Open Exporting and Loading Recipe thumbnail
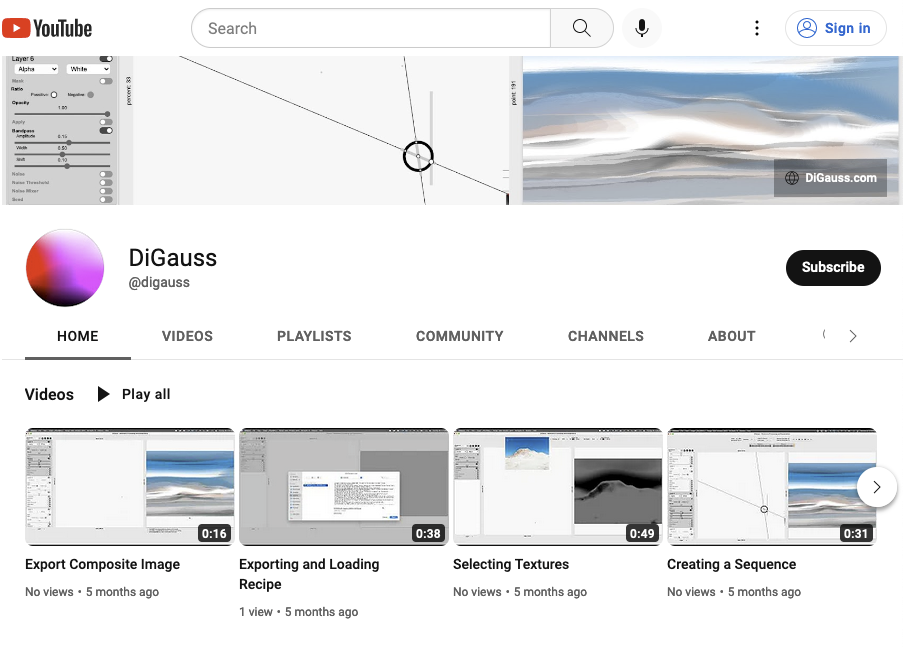Image resolution: width=903 pixels, height=648 pixels. (344, 487)
